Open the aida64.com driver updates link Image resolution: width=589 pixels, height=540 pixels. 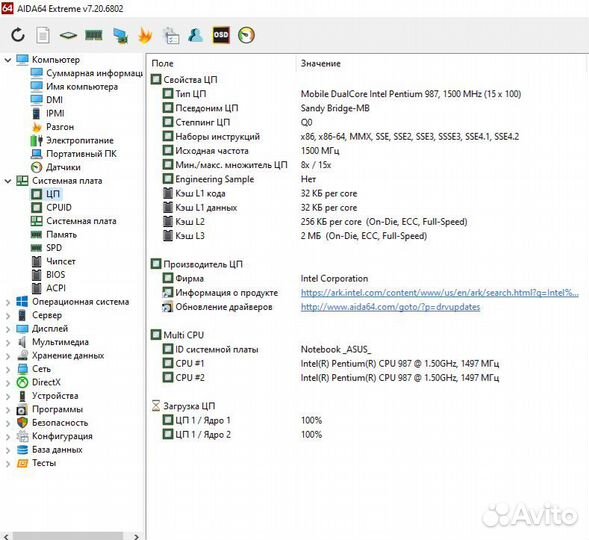(390, 307)
